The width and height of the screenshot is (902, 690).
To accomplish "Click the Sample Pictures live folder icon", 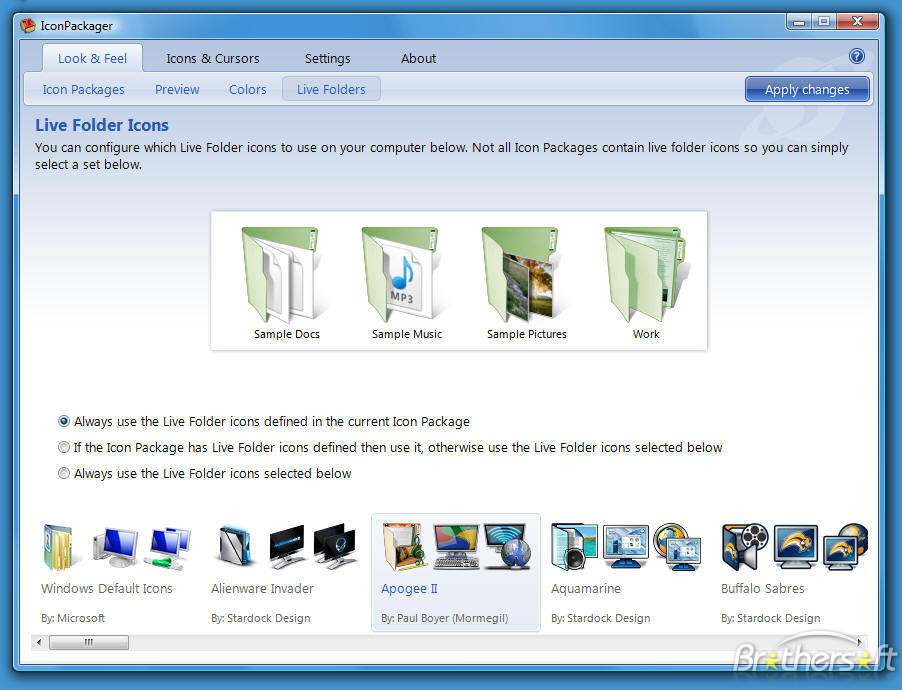I will (x=524, y=270).
